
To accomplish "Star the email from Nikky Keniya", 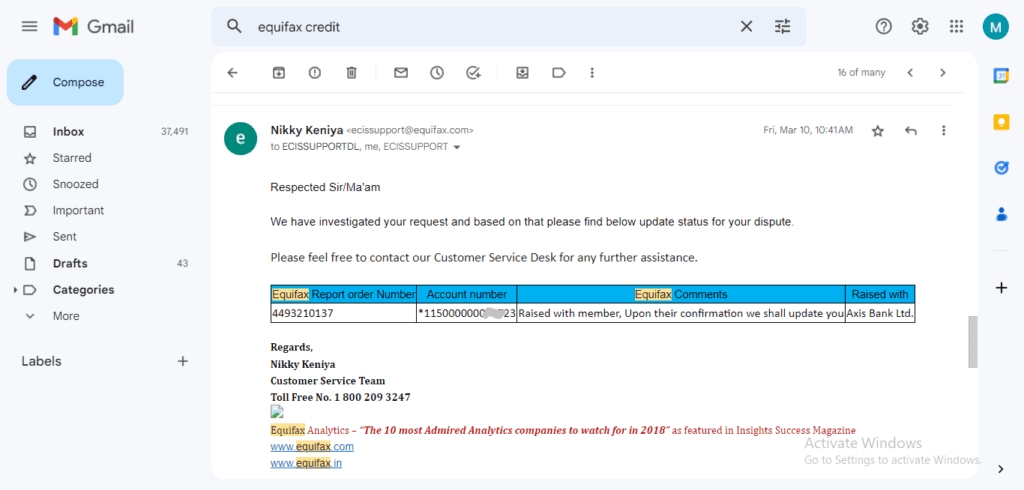I will tap(878, 131).
